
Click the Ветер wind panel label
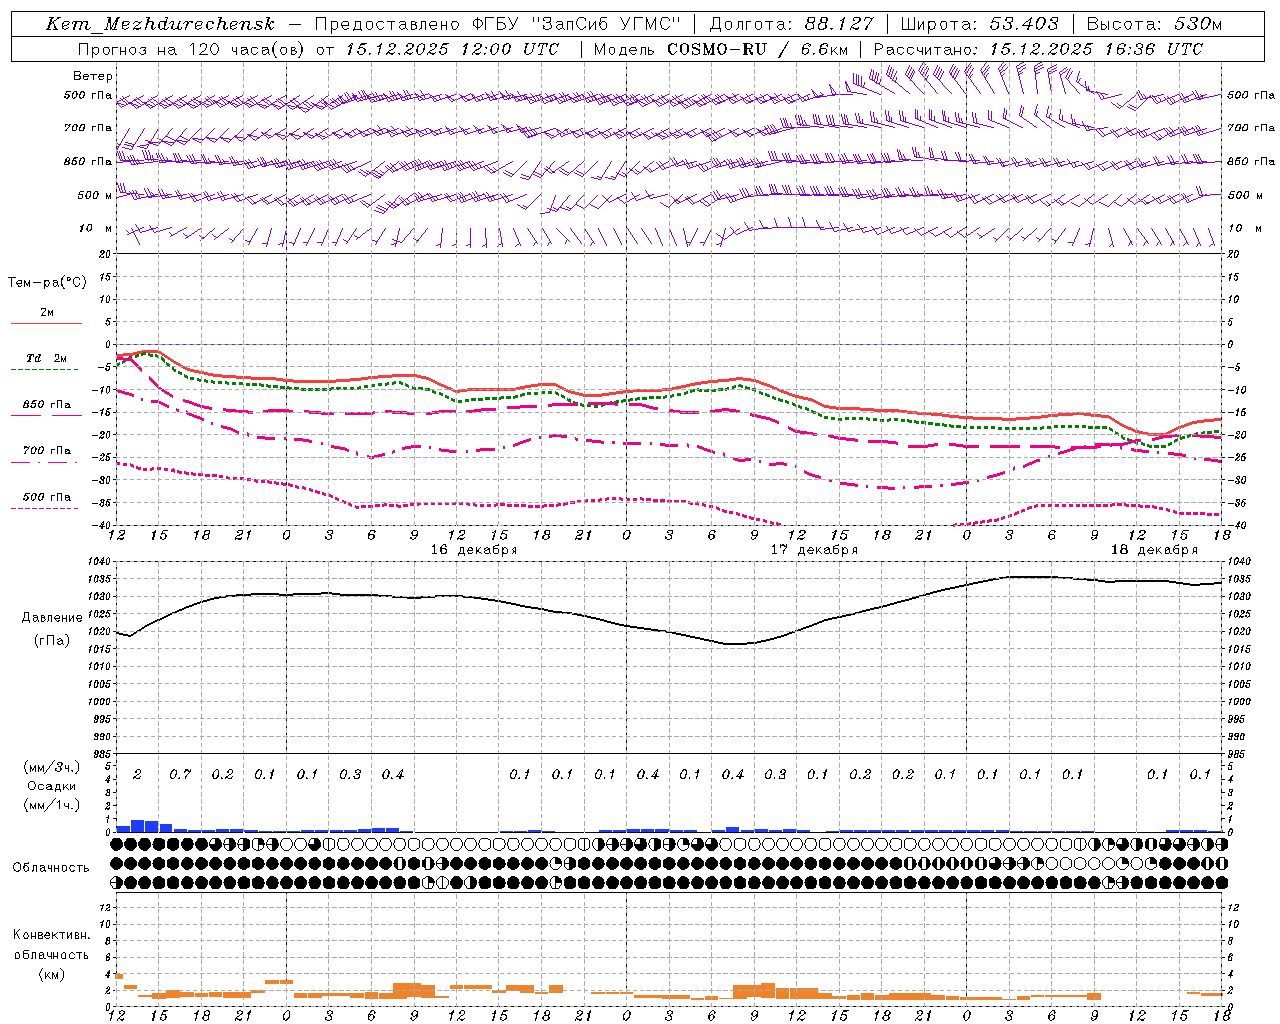(x=93, y=76)
